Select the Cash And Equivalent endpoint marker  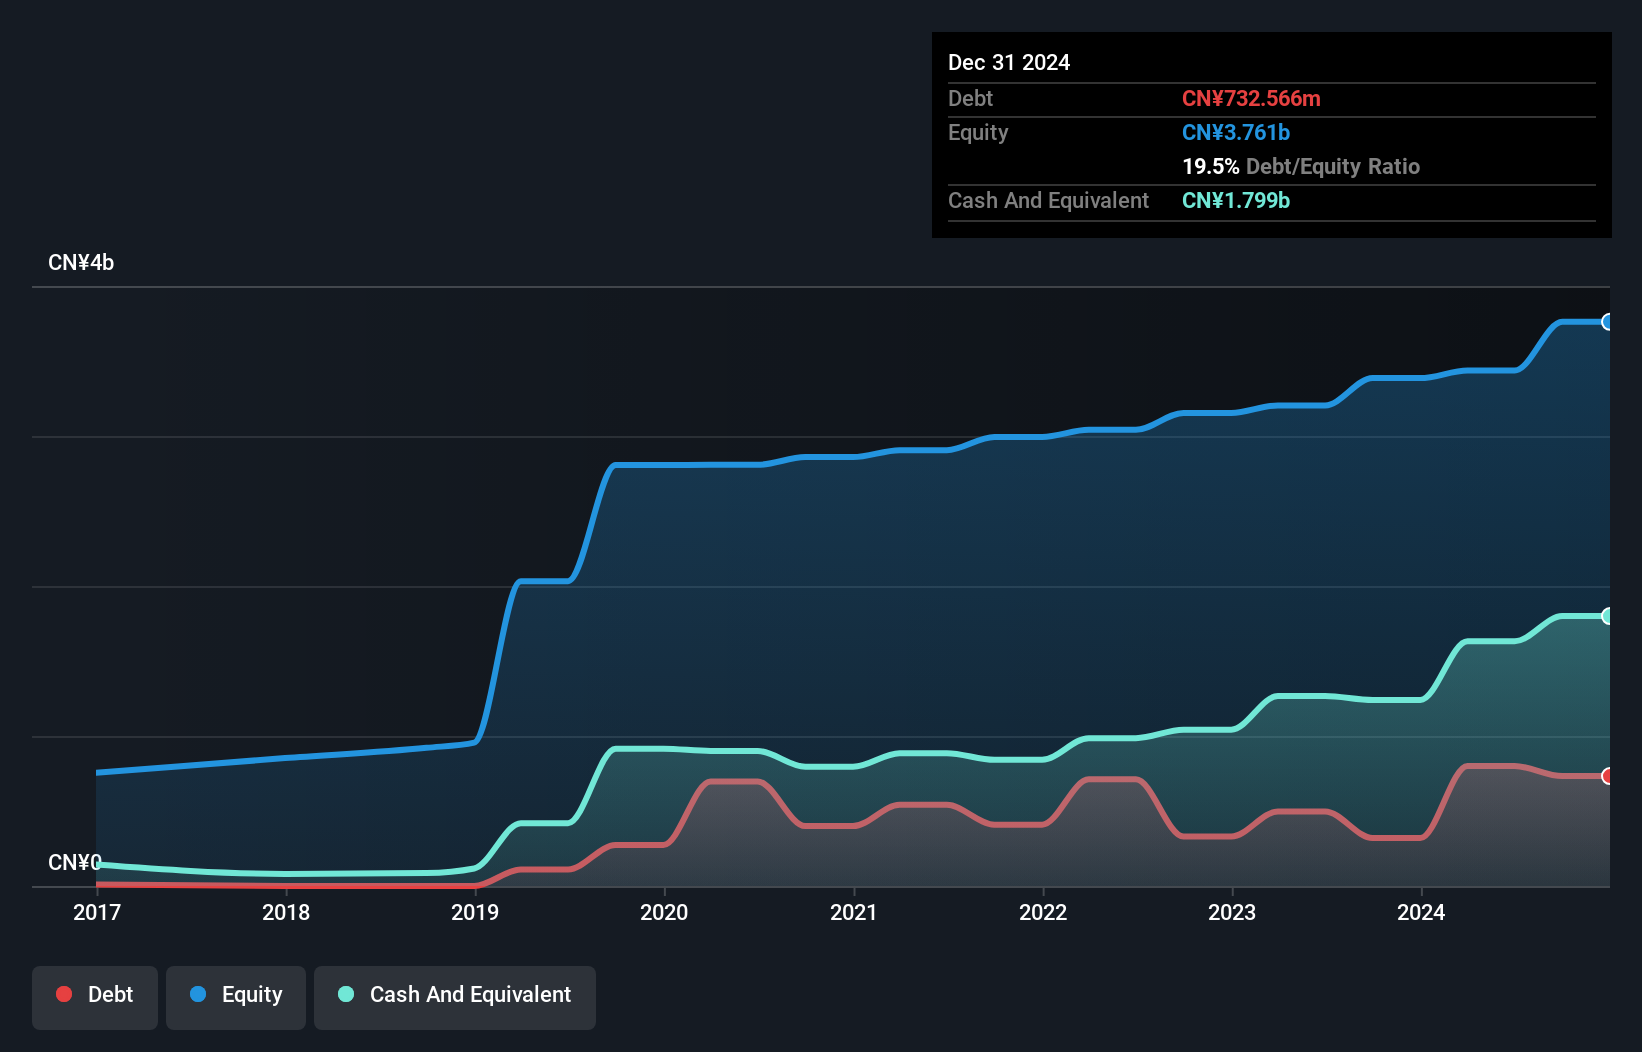[1608, 614]
